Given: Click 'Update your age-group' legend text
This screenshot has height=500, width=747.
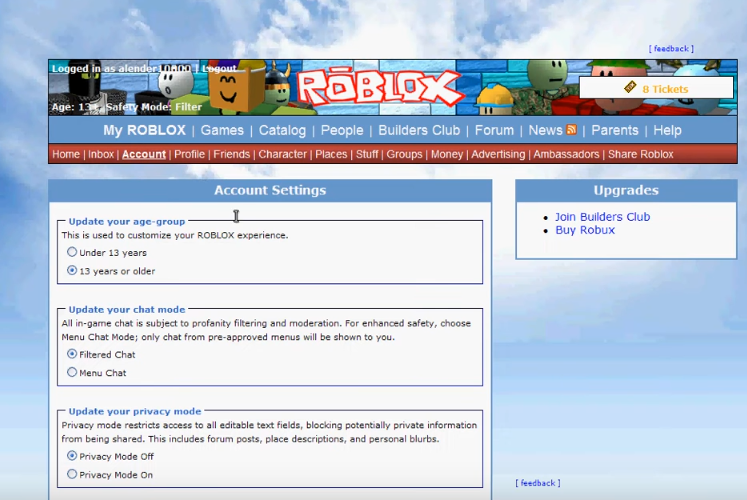Looking at the screenshot, I should click(127, 221).
